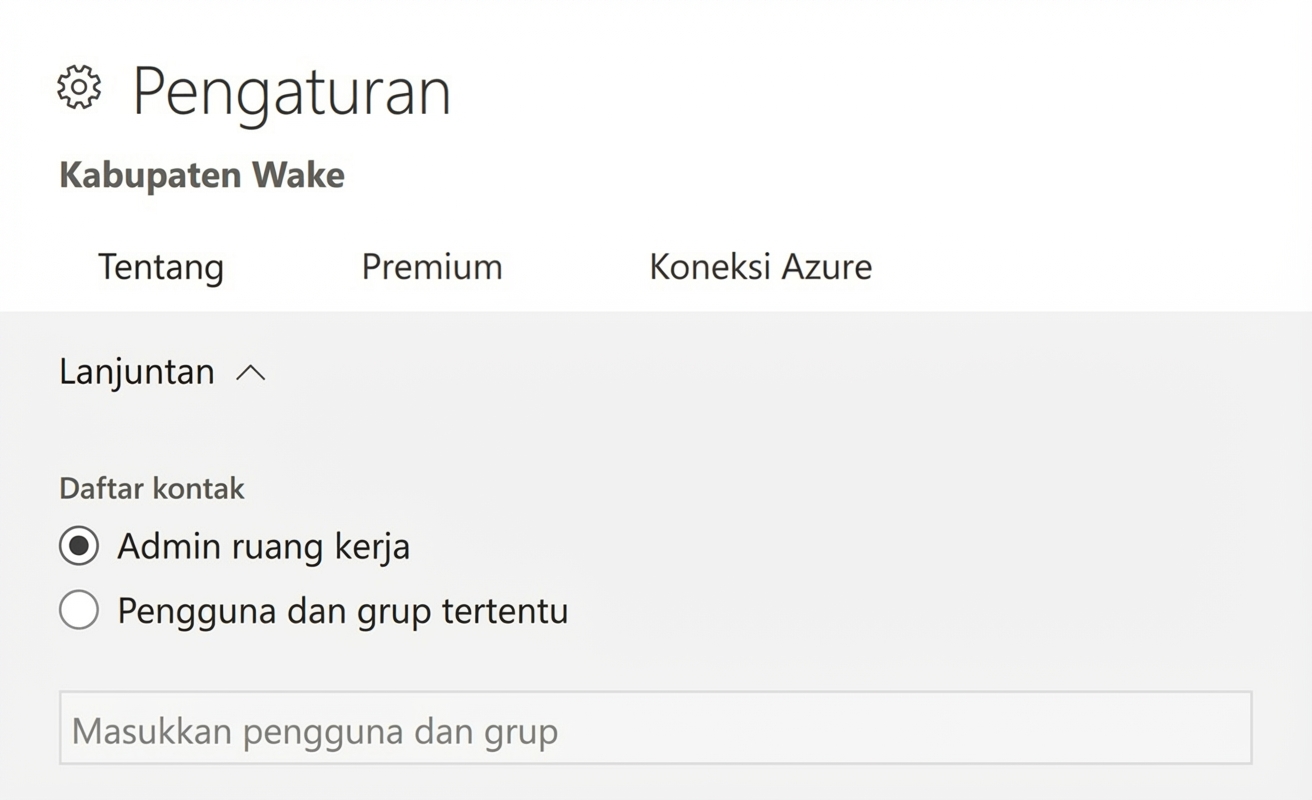
Task: Open the Azure connection settings via its tab
Action: (x=760, y=266)
